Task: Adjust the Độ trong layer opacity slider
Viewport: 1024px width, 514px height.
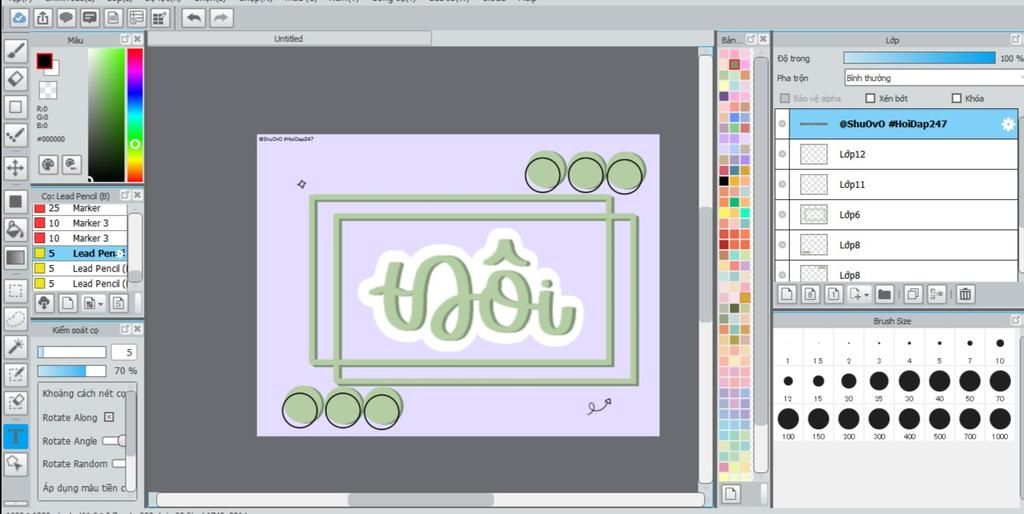Action: [x=920, y=58]
